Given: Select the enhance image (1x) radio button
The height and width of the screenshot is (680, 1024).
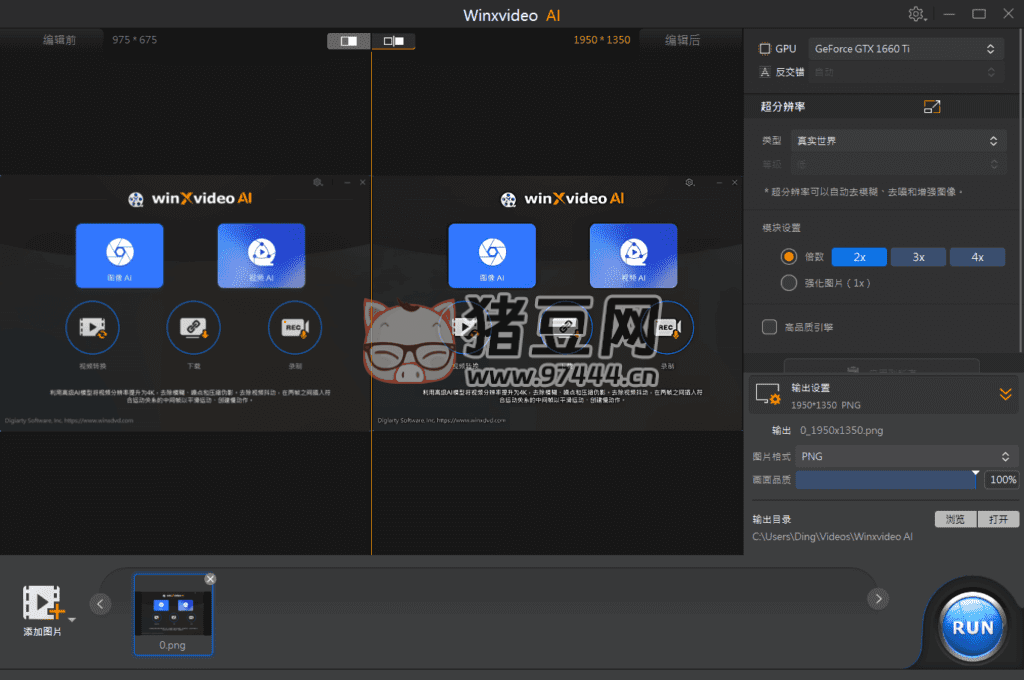Looking at the screenshot, I should tap(788, 283).
